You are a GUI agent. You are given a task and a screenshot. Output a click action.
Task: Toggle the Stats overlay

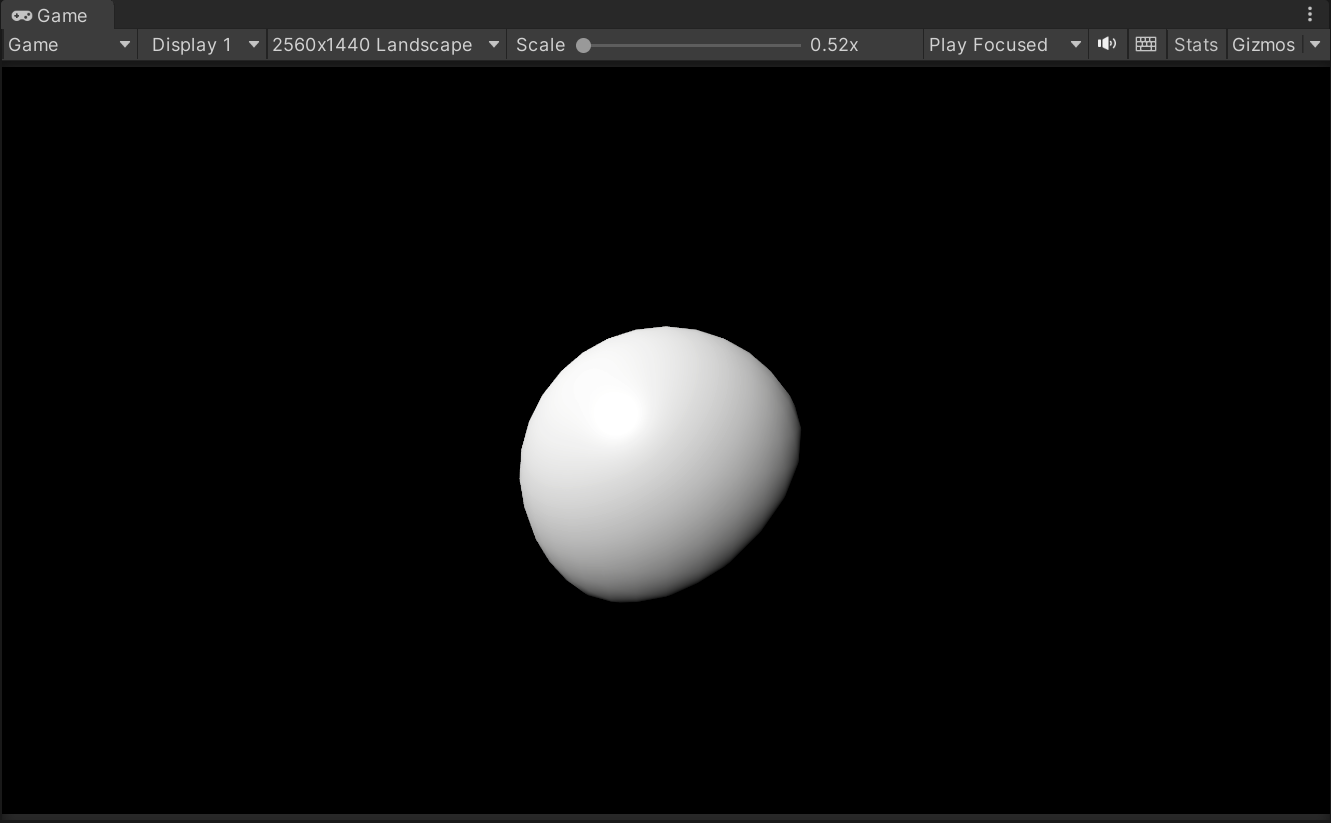(x=1196, y=44)
